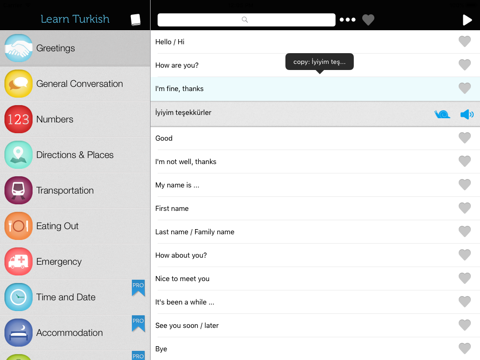Open the Directions & Places map pin icon
Viewport: 480px width, 360px height.
18,155
